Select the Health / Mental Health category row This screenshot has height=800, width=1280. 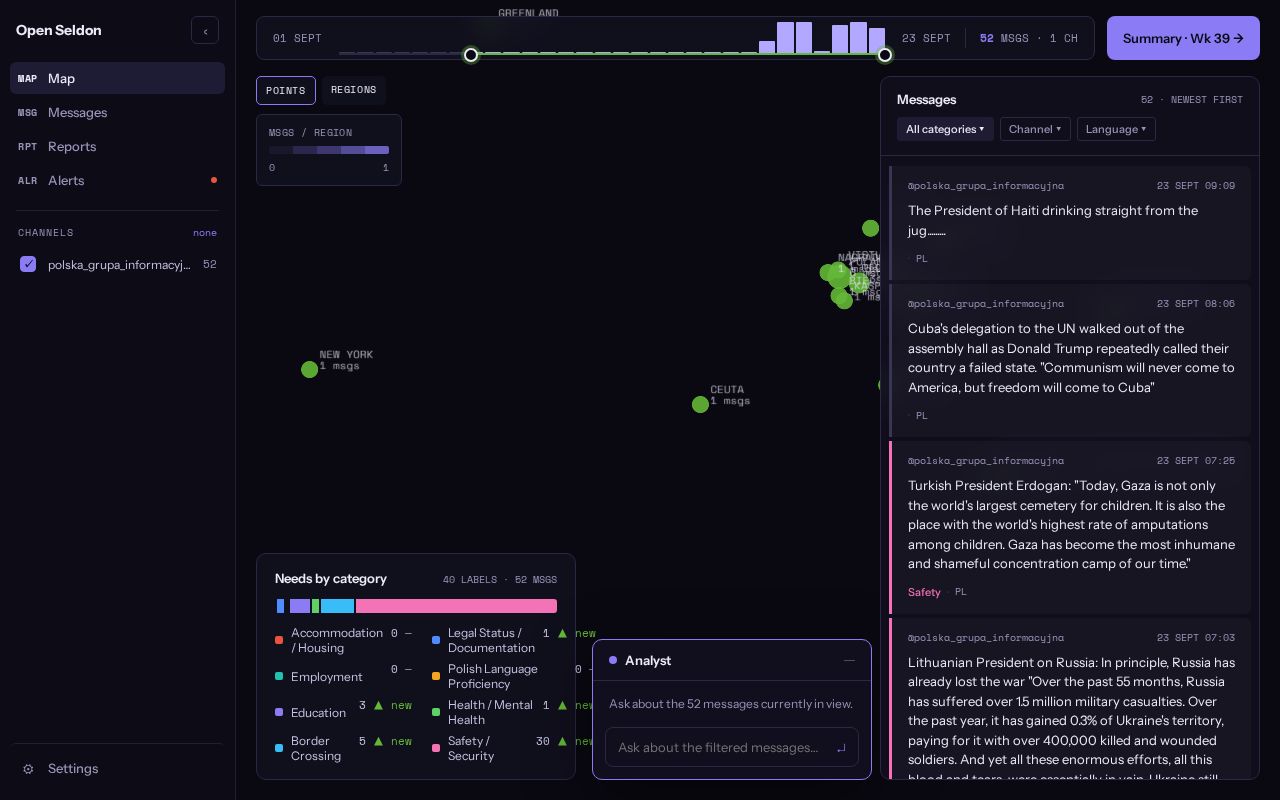click(514, 712)
